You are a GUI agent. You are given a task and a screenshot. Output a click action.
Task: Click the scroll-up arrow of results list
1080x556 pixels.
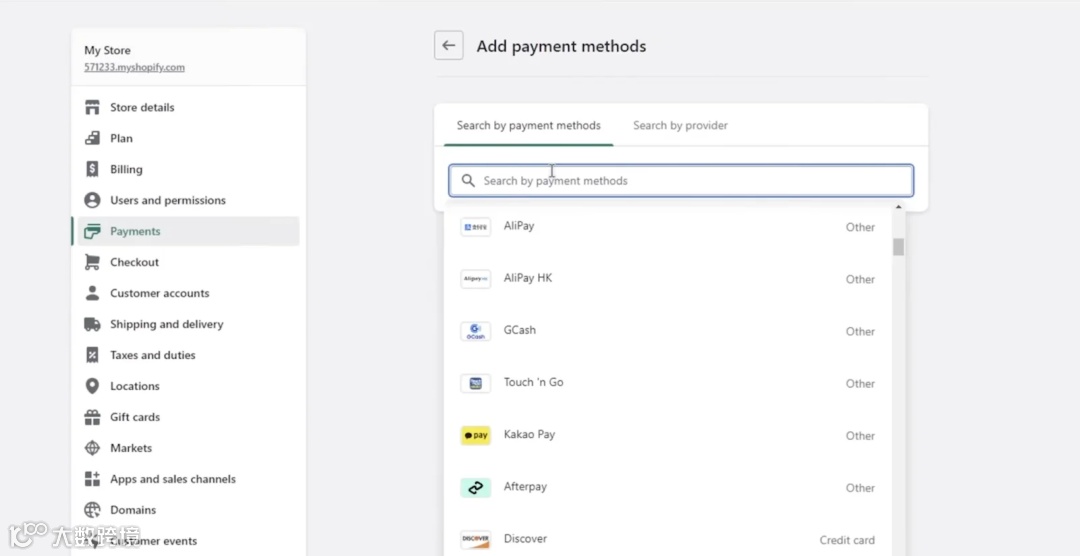pyautogui.click(x=898, y=207)
